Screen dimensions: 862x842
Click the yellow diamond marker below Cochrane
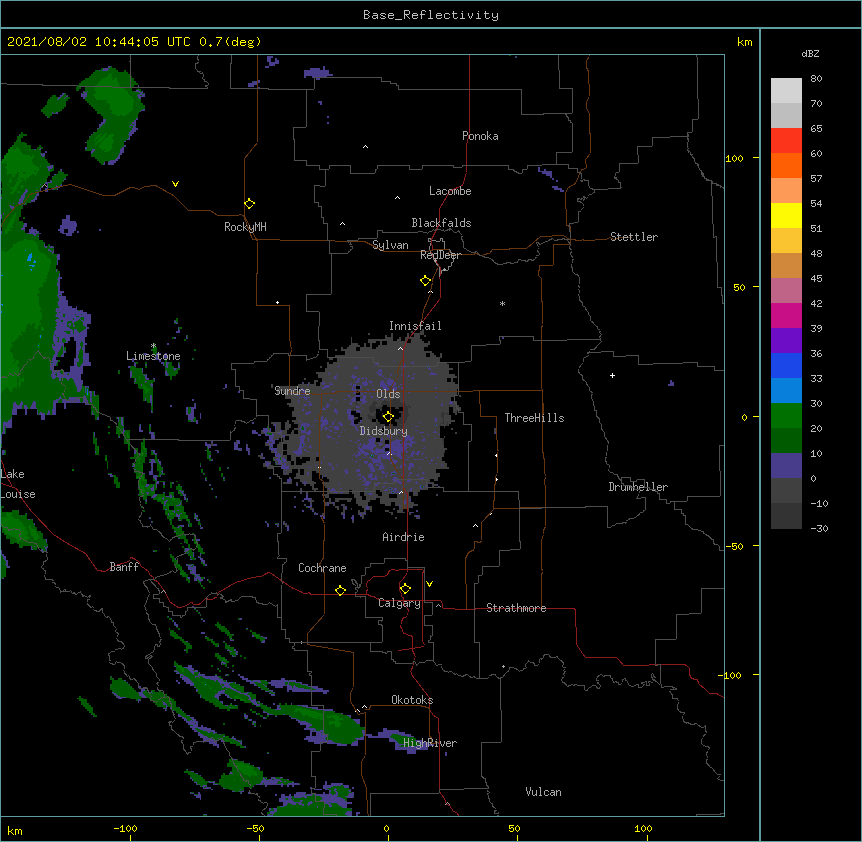point(340,590)
